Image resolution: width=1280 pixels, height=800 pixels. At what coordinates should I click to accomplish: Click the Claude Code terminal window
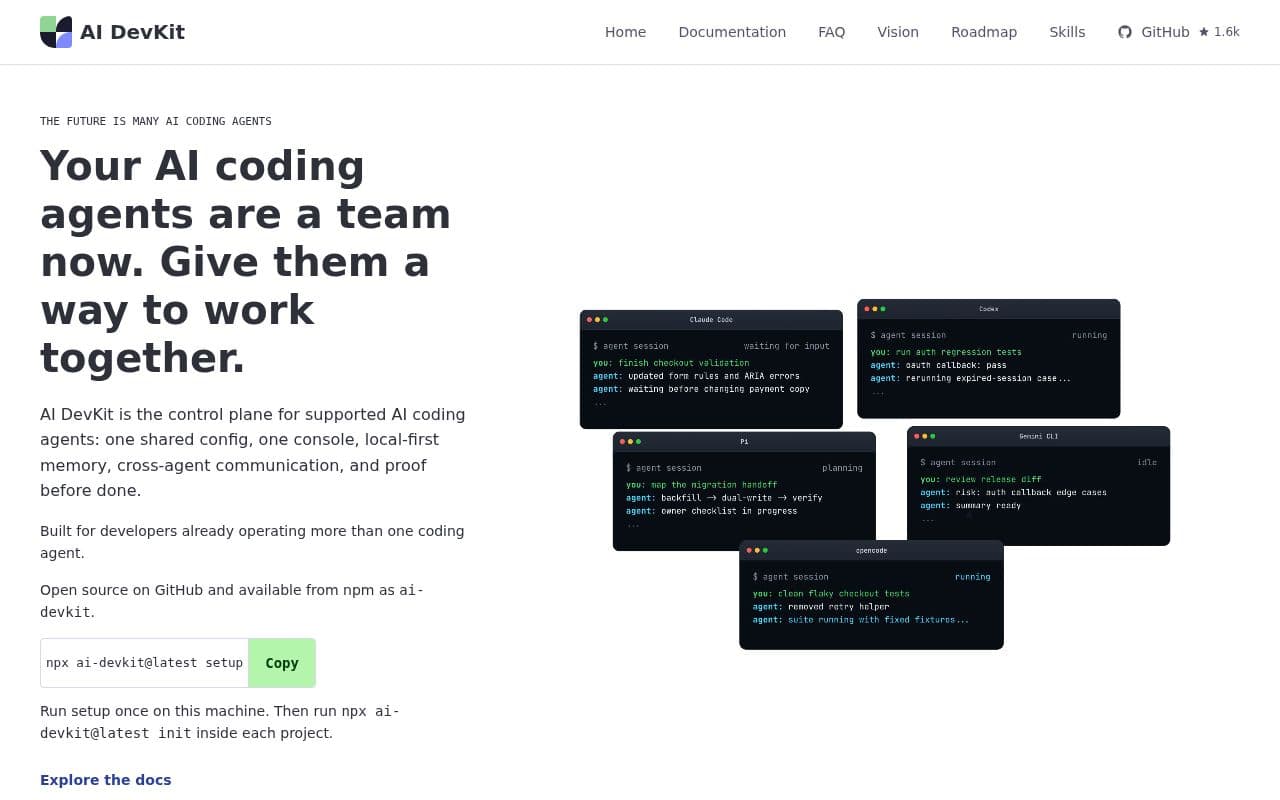point(711,369)
